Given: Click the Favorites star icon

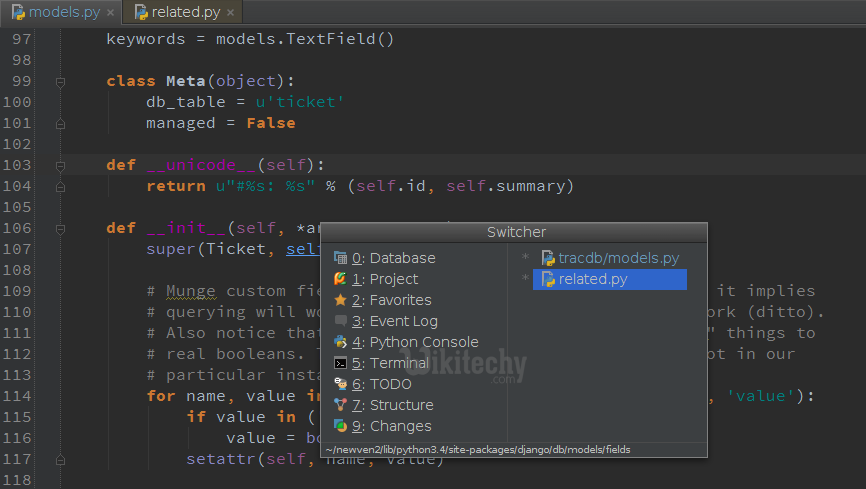Looking at the screenshot, I should pyautogui.click(x=341, y=300).
